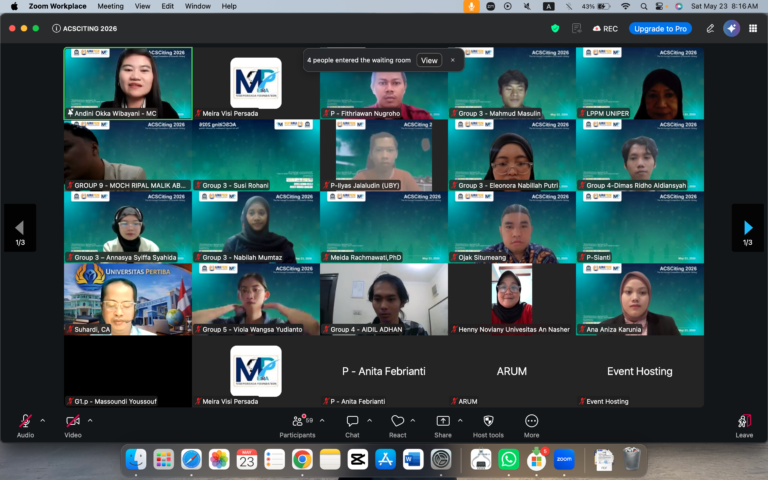
Task: Expand reactions options chevron
Action: tap(413, 421)
